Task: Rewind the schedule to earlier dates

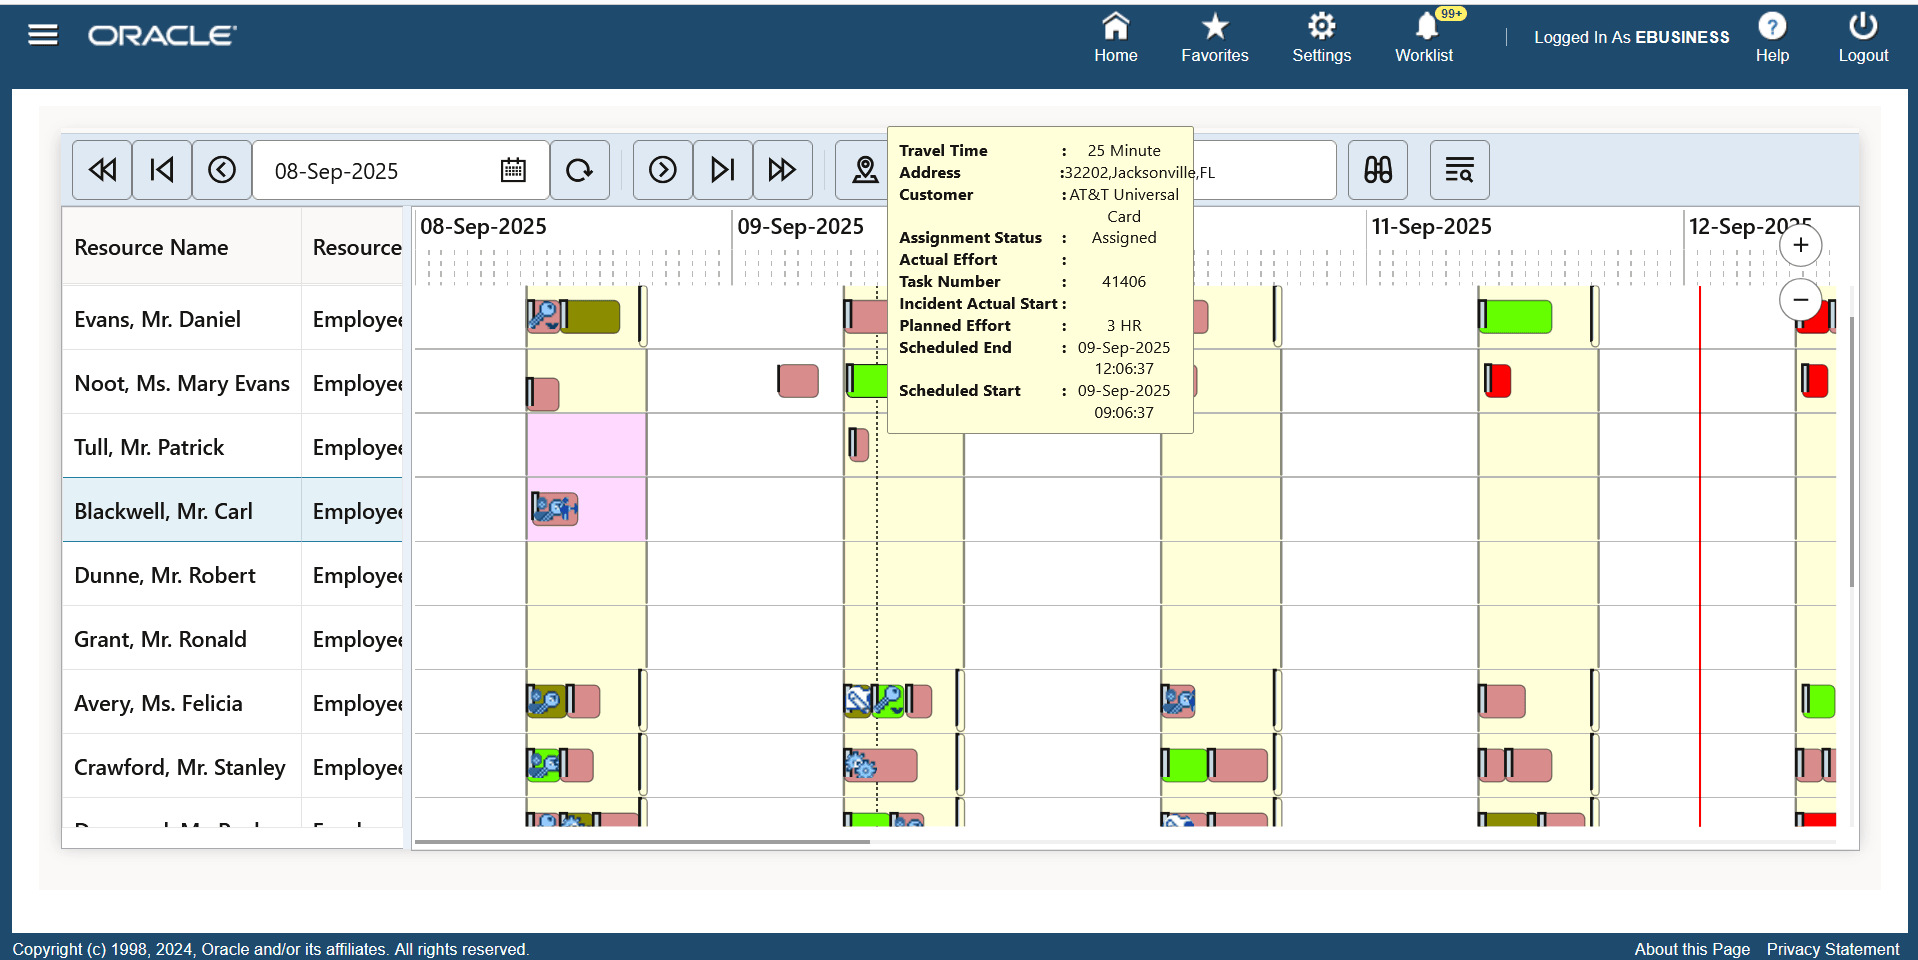Action: pyautogui.click(x=101, y=170)
